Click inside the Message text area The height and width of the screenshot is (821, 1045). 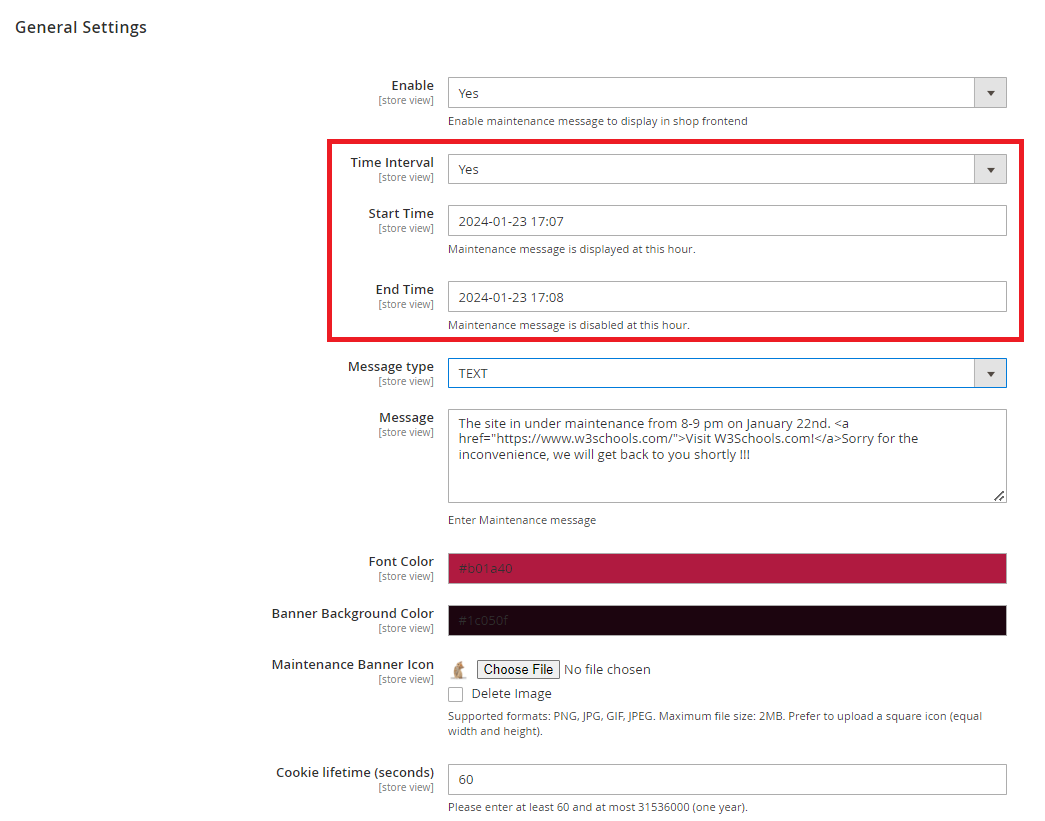click(726, 470)
